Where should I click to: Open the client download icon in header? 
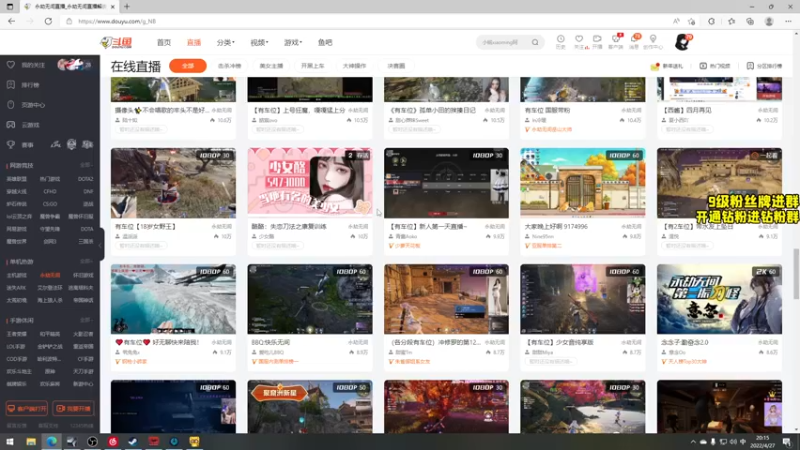[x=616, y=39]
